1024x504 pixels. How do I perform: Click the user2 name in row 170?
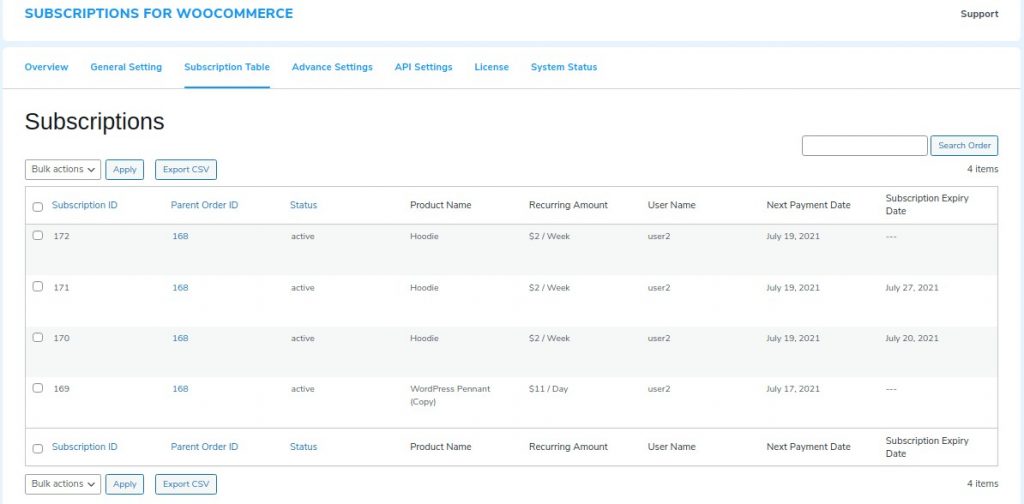(x=659, y=338)
